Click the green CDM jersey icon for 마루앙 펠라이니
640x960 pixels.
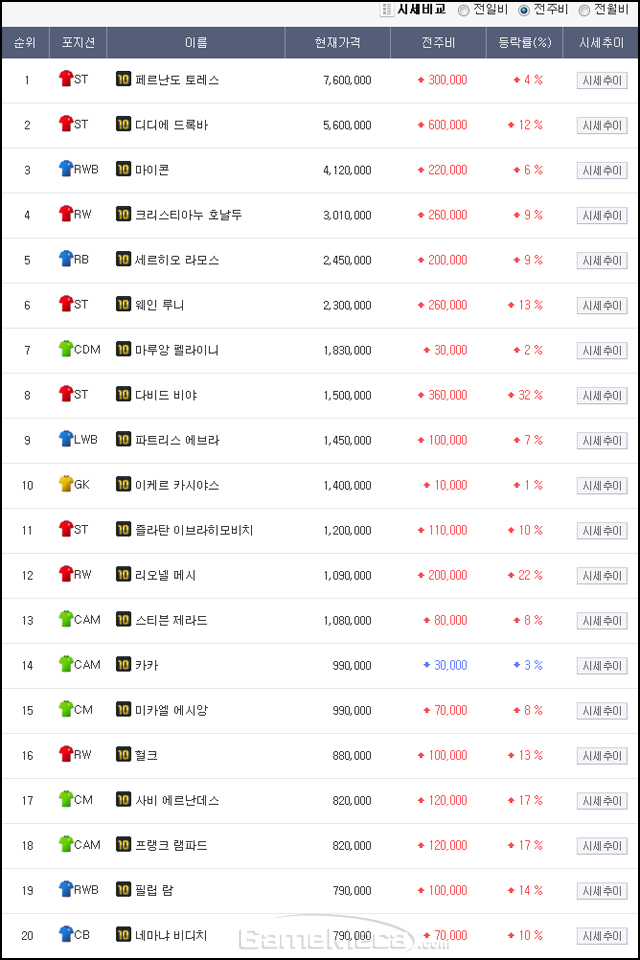(66, 348)
